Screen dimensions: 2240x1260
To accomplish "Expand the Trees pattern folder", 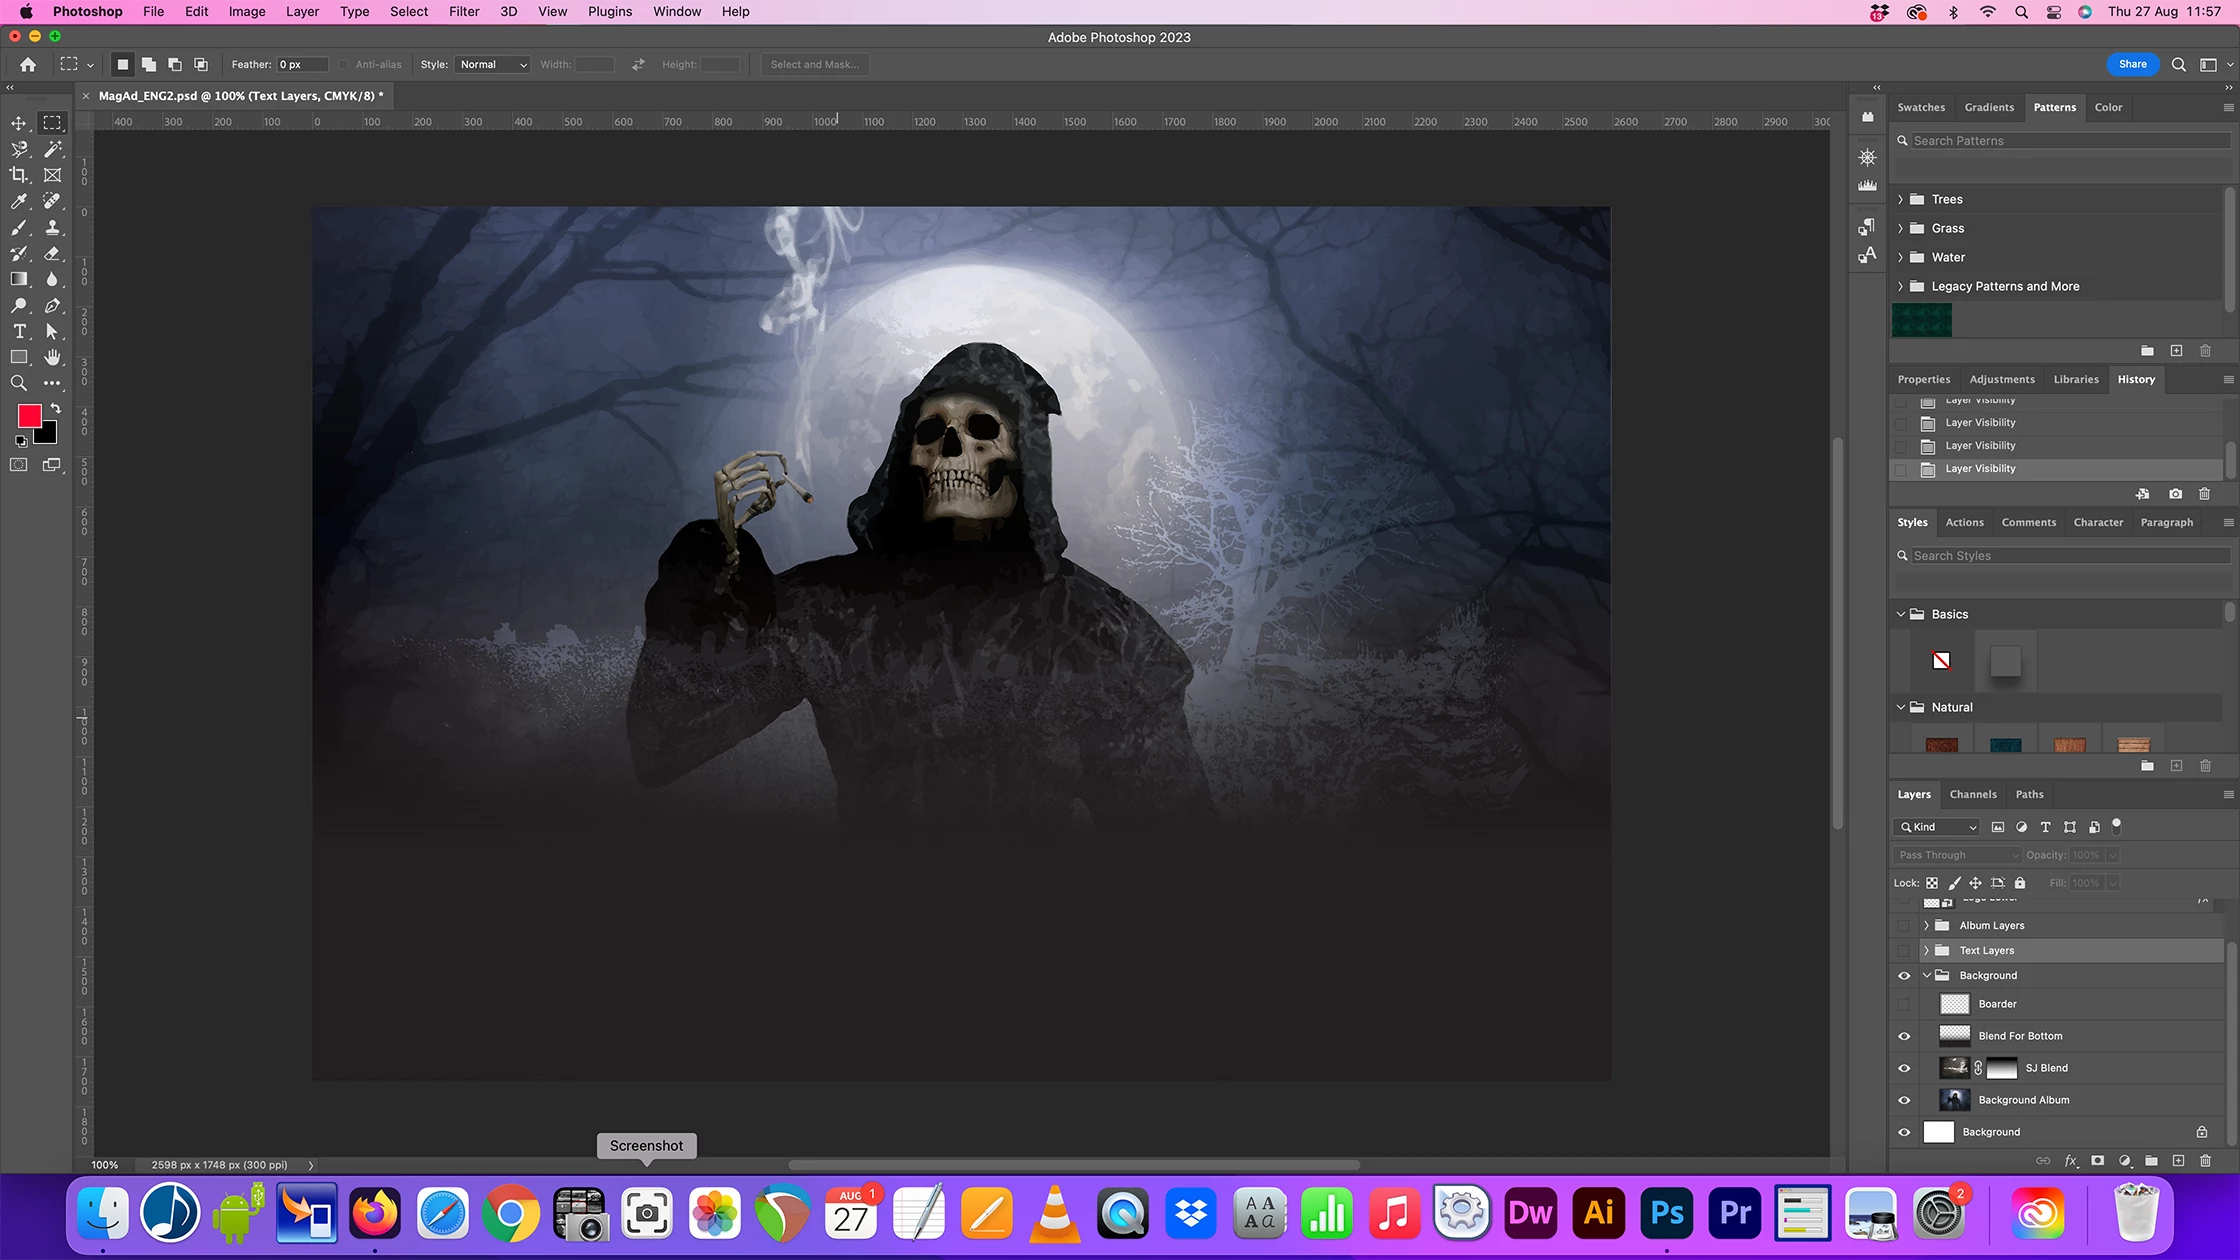I will pyautogui.click(x=1901, y=199).
